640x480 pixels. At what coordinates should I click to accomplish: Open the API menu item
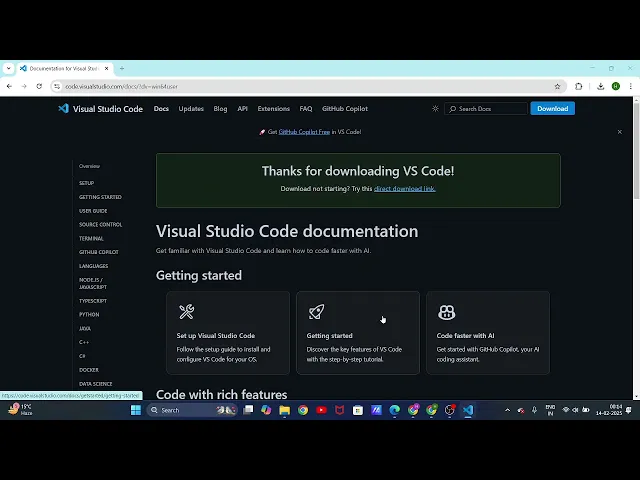pyautogui.click(x=242, y=109)
